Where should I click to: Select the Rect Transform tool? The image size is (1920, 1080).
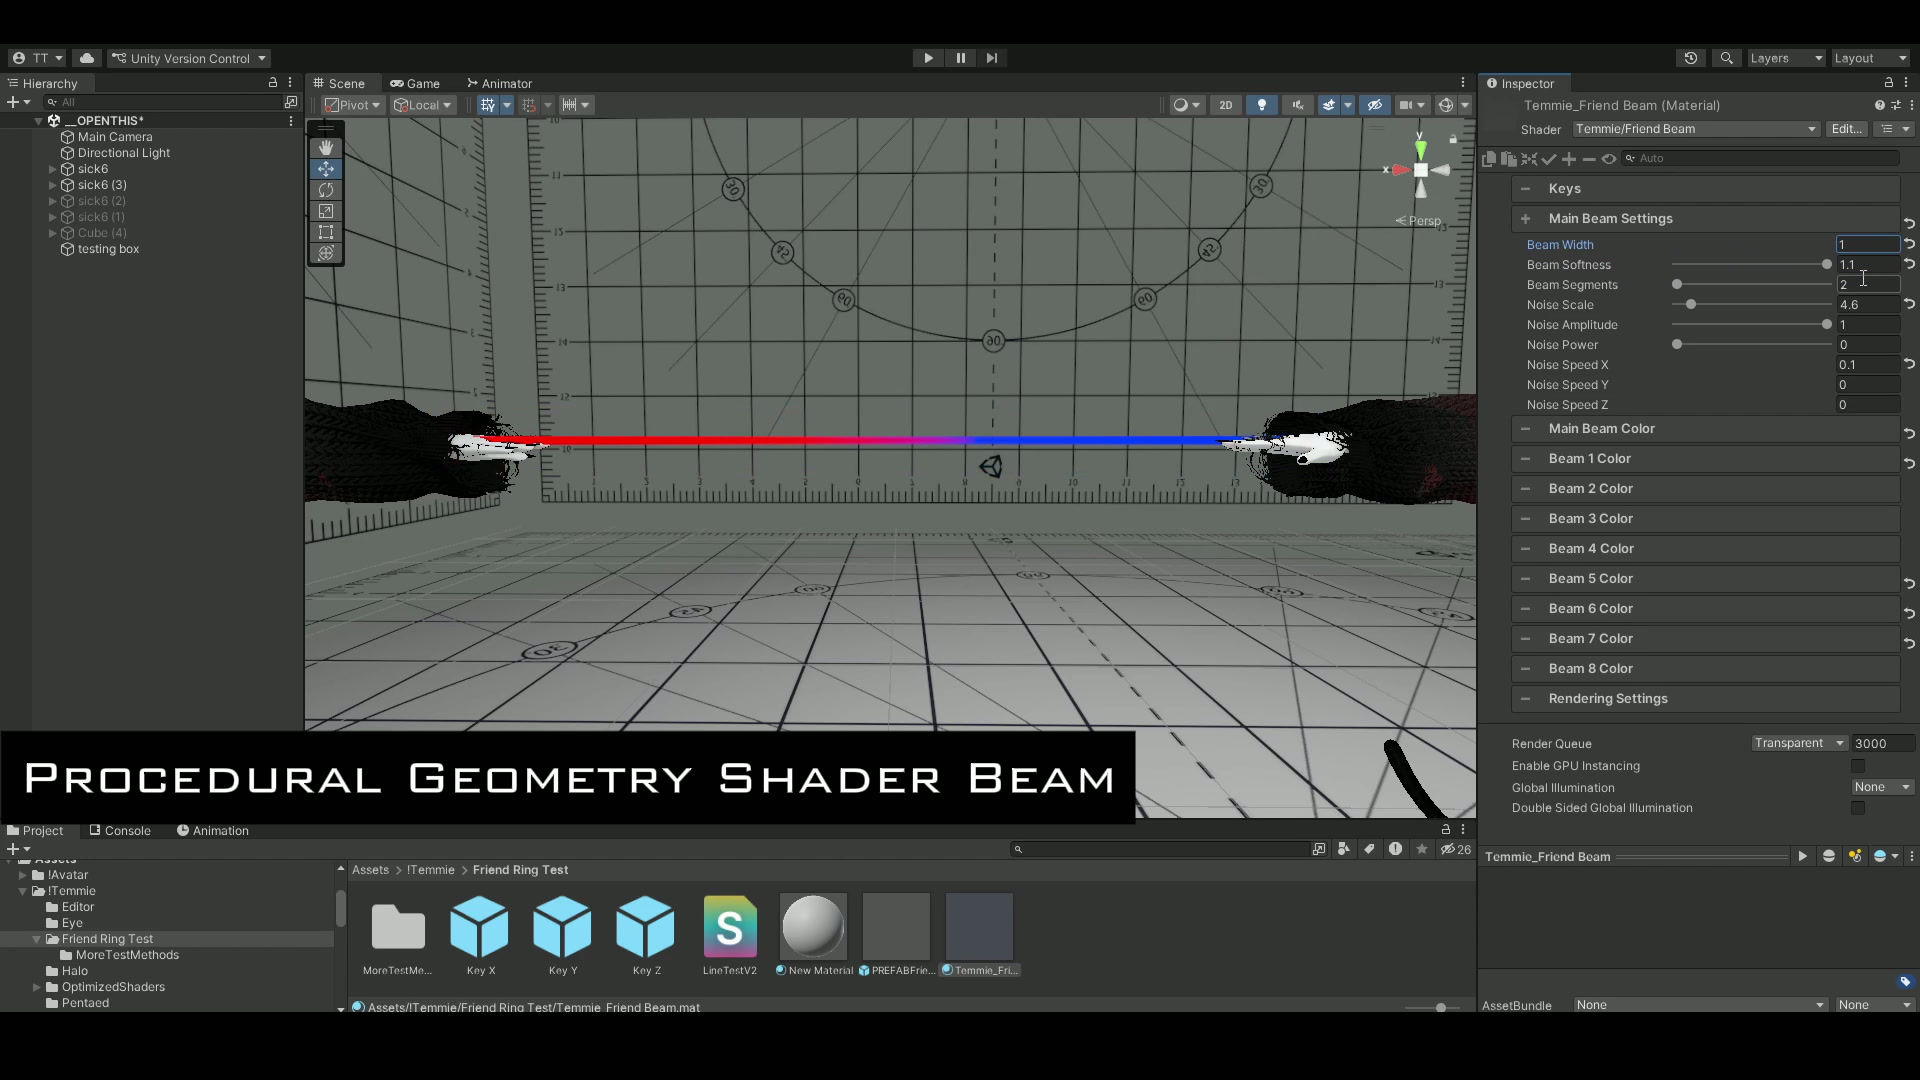tap(325, 232)
